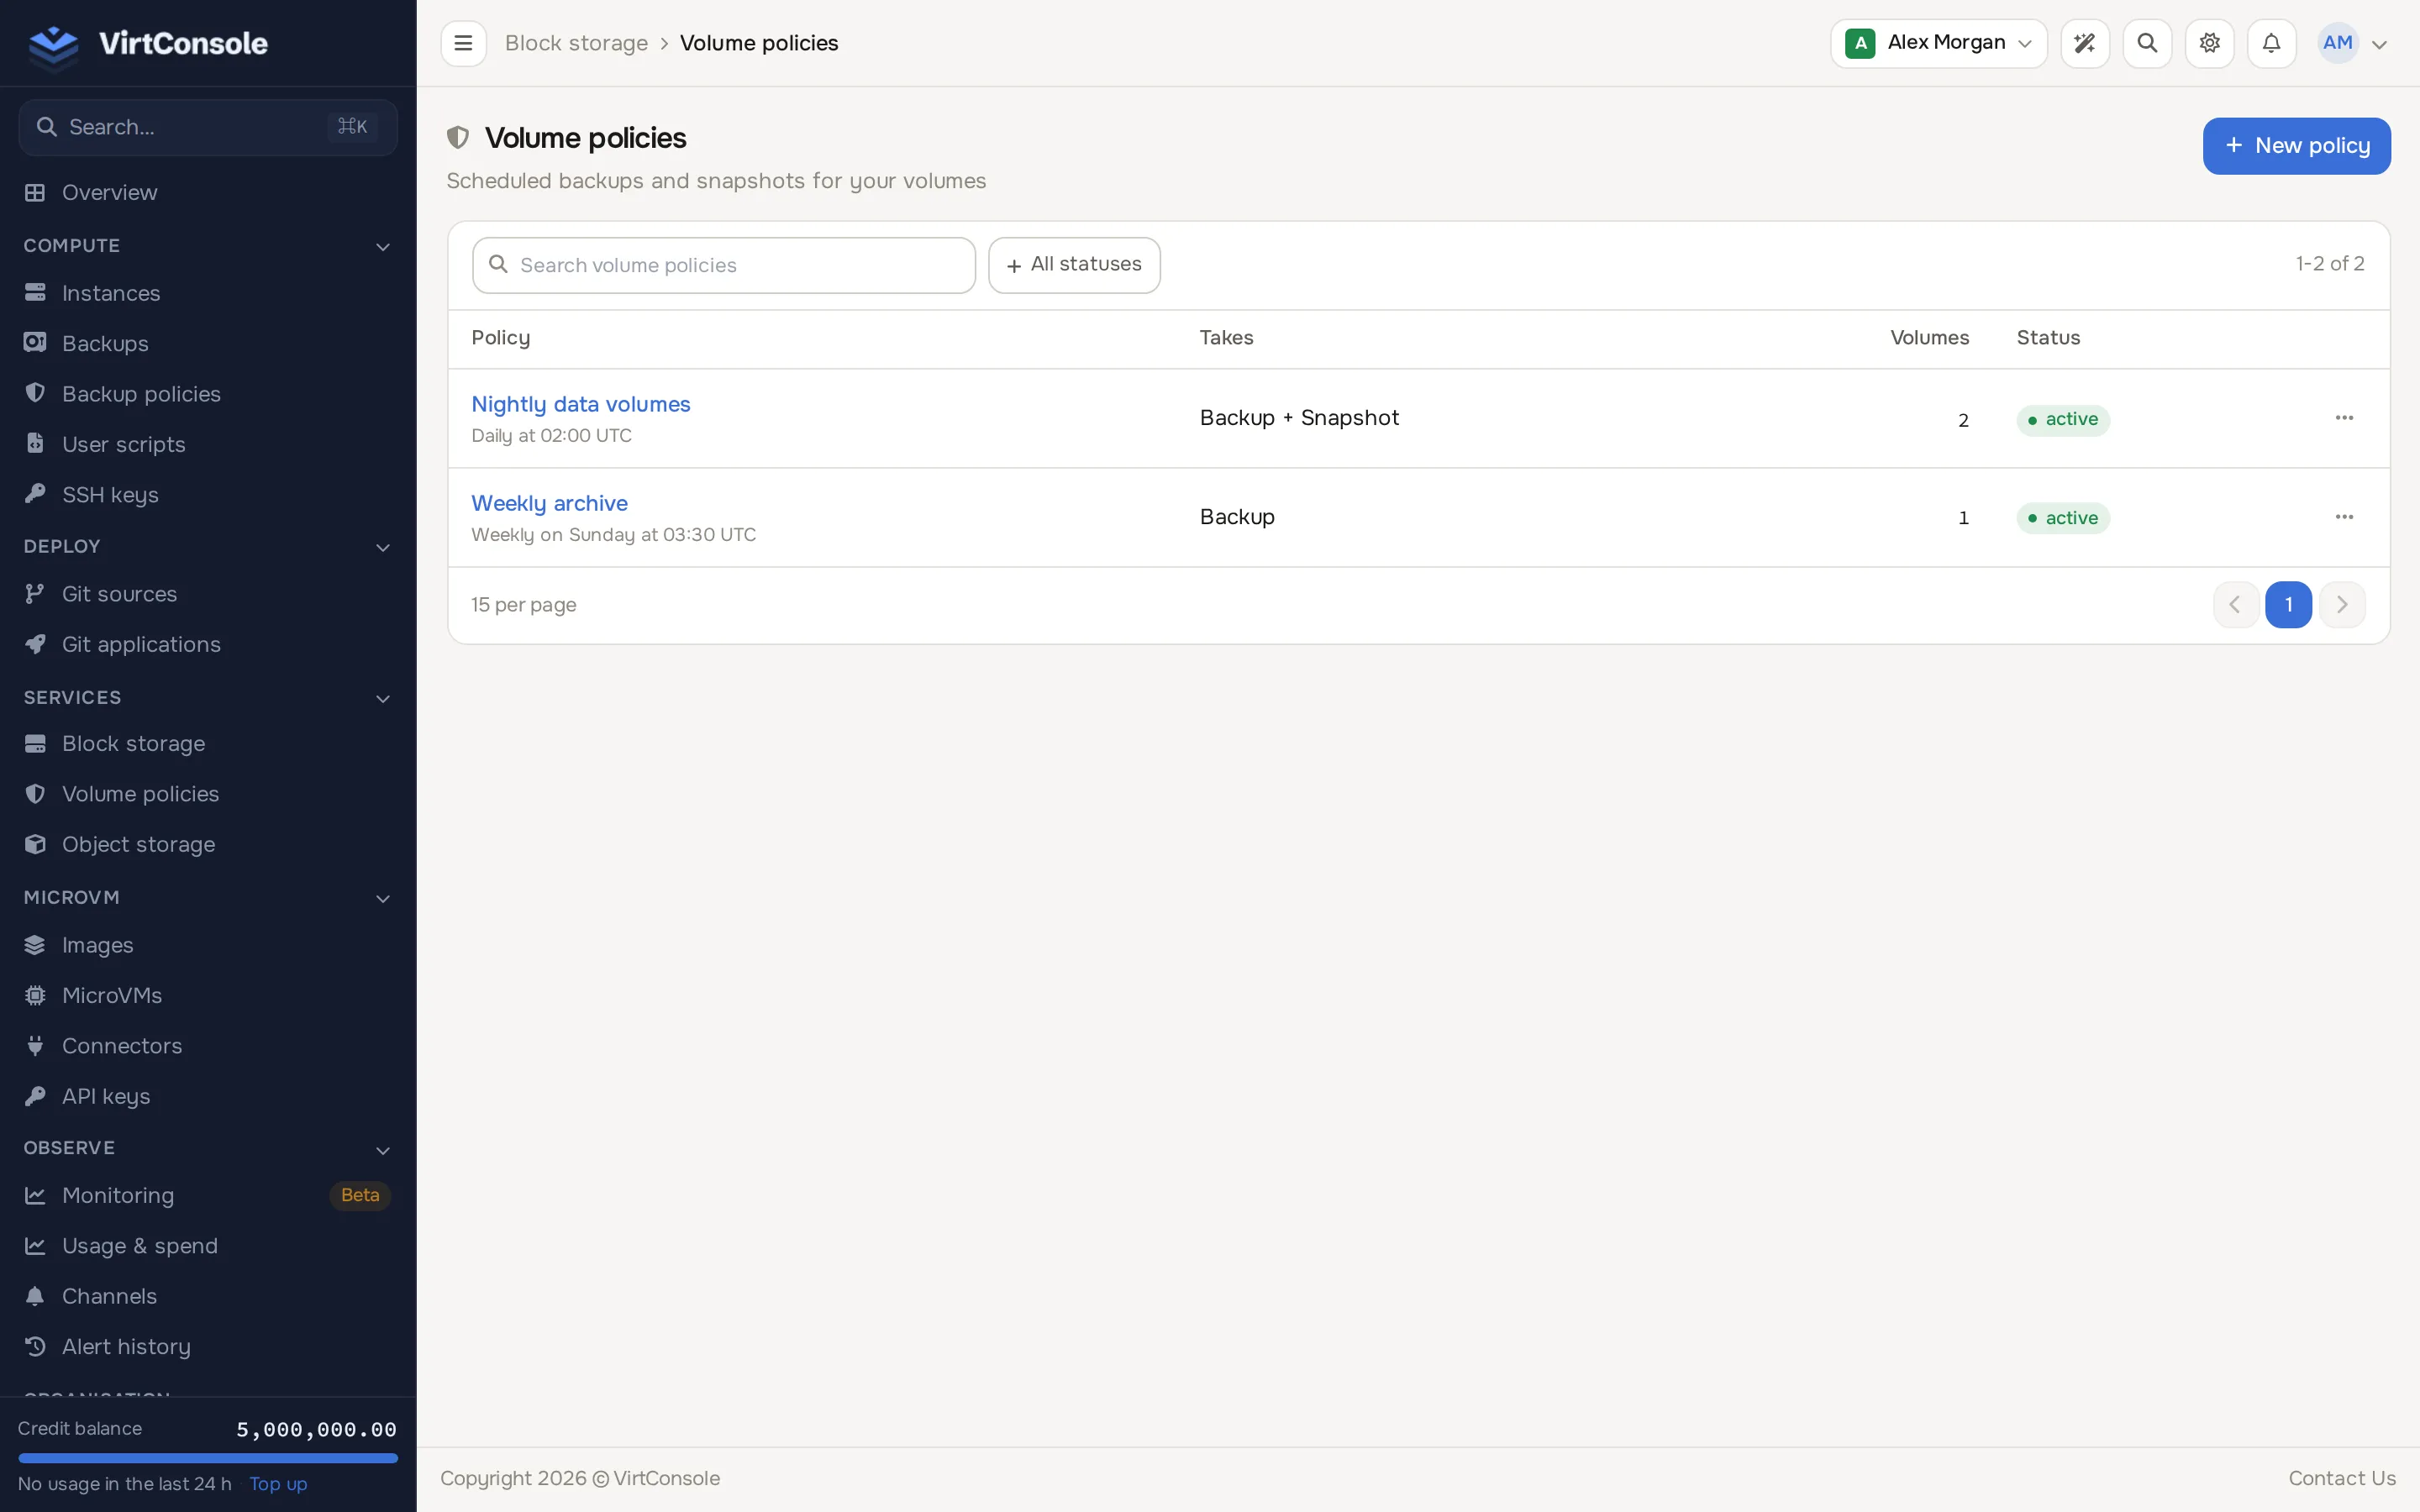Open row actions for Weekly archive
The image size is (2420, 1512).
[x=2344, y=517]
